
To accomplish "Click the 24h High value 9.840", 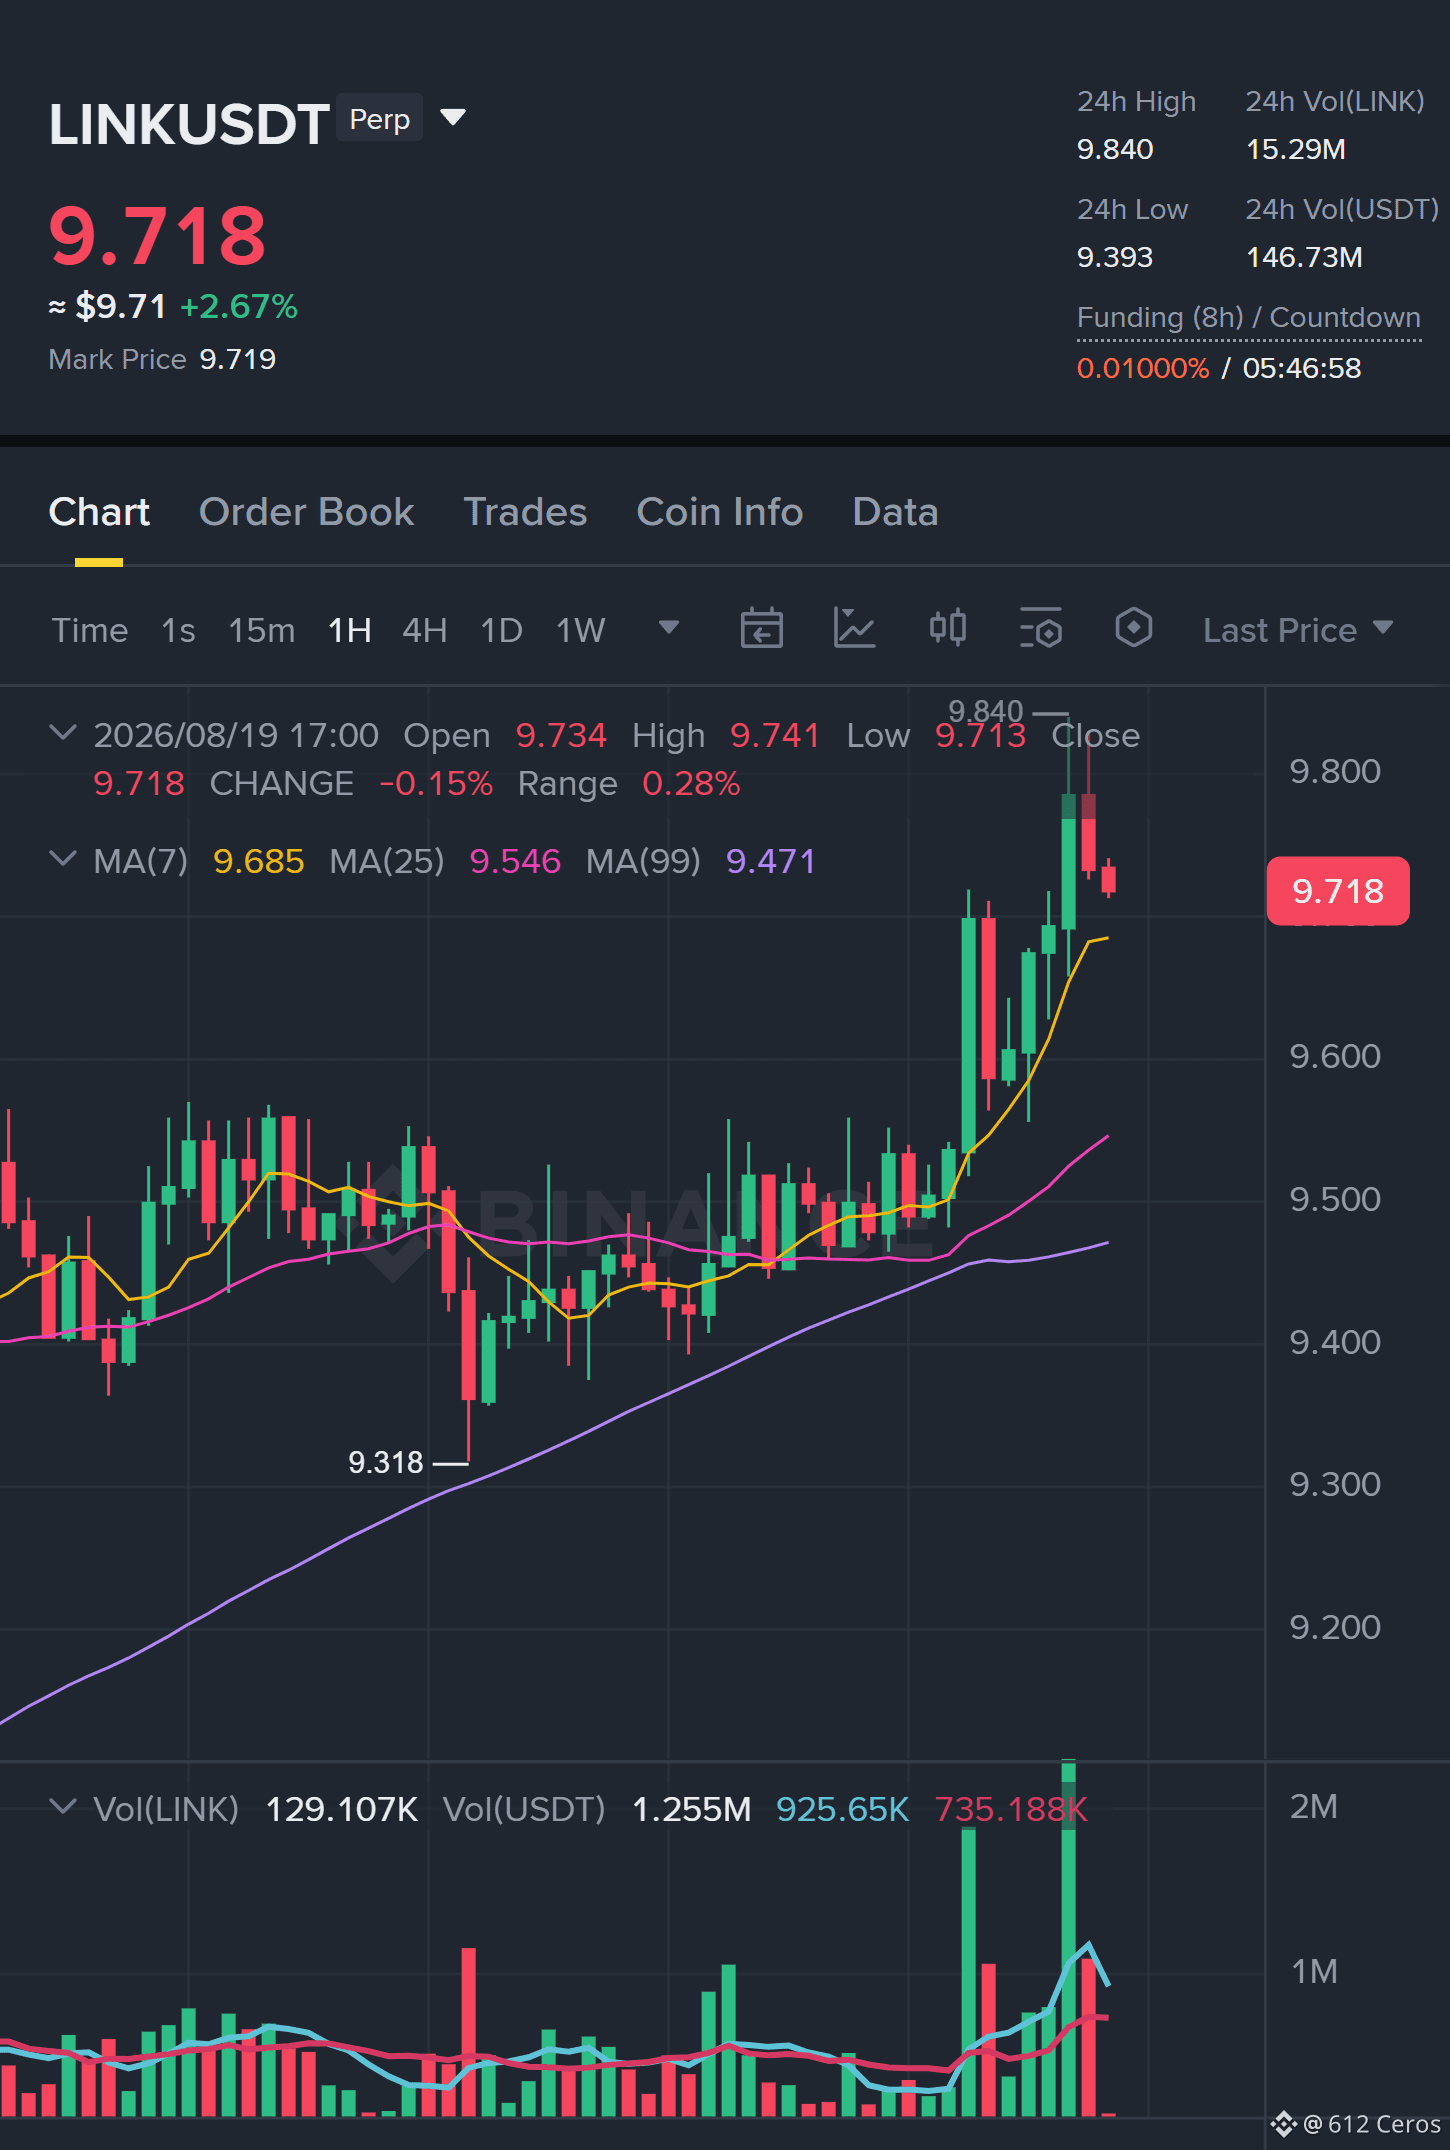I will point(1115,149).
